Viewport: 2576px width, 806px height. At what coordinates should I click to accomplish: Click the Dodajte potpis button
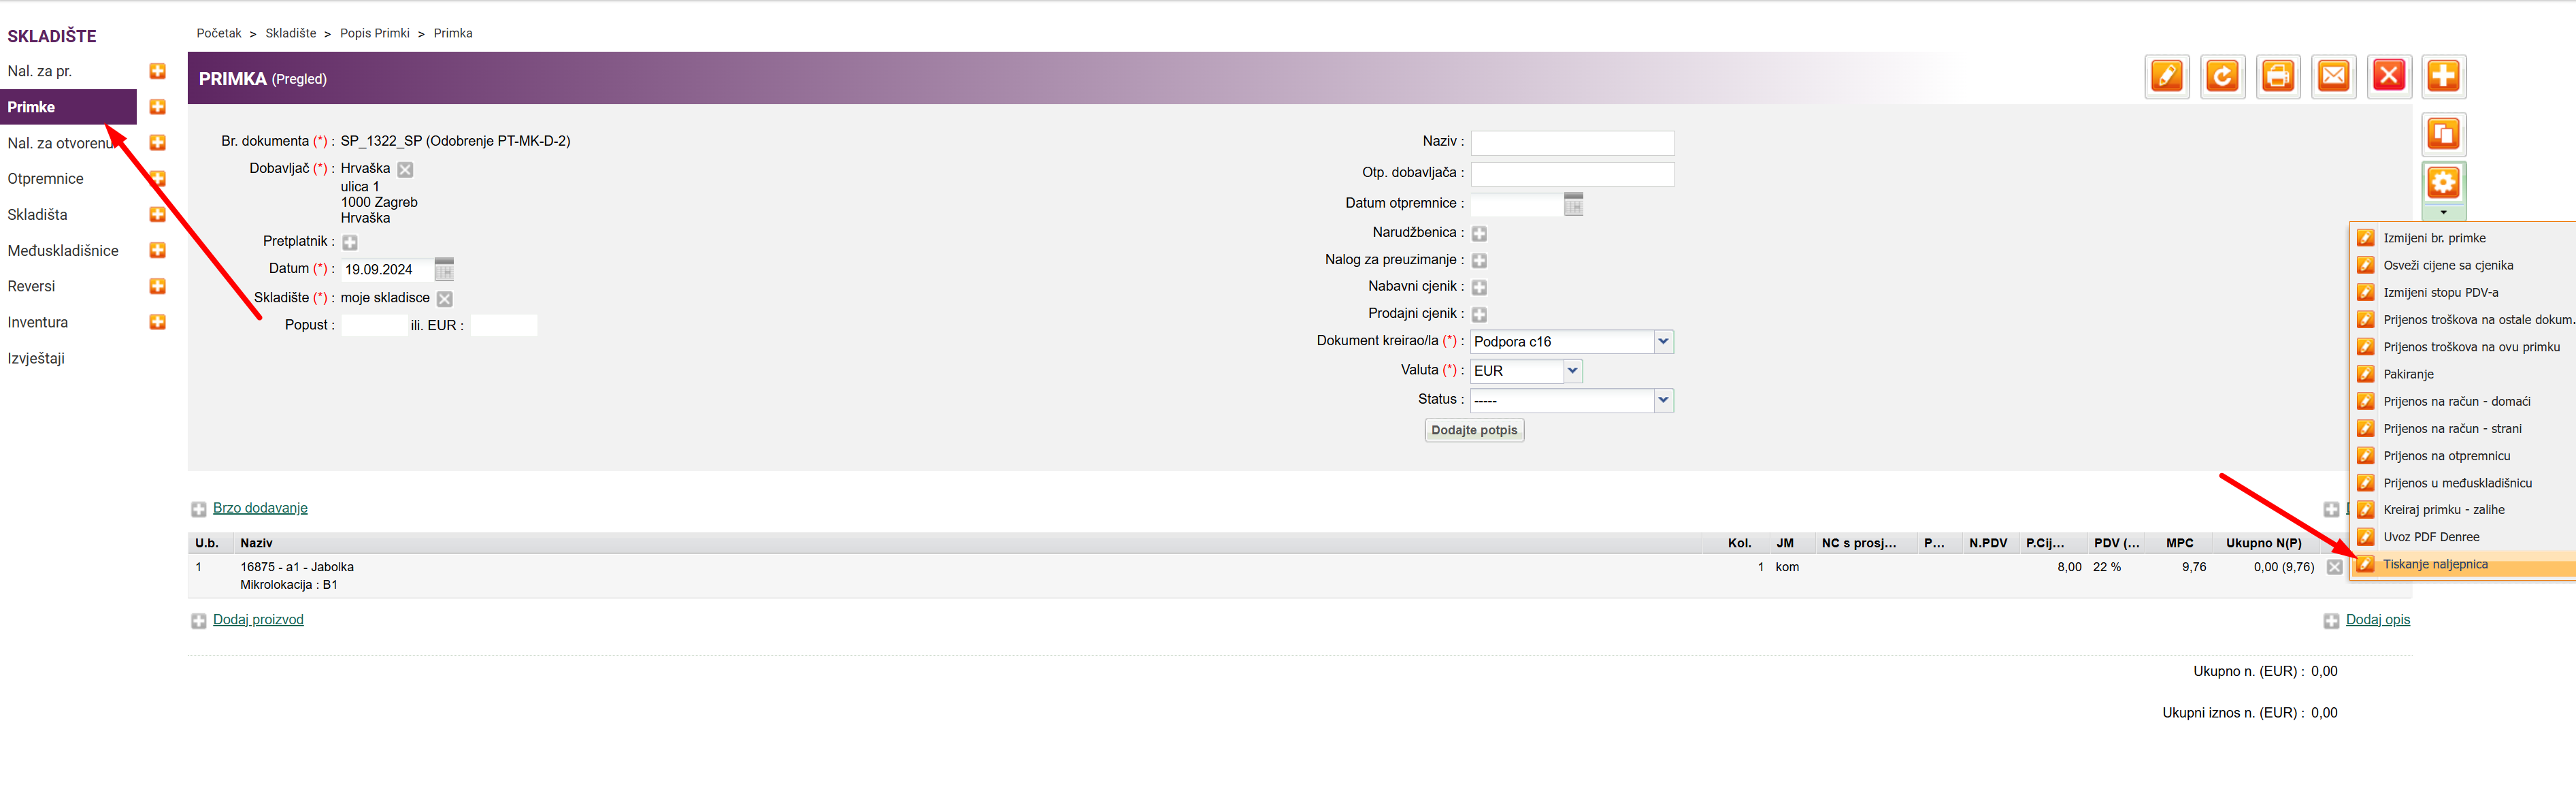click(1474, 430)
